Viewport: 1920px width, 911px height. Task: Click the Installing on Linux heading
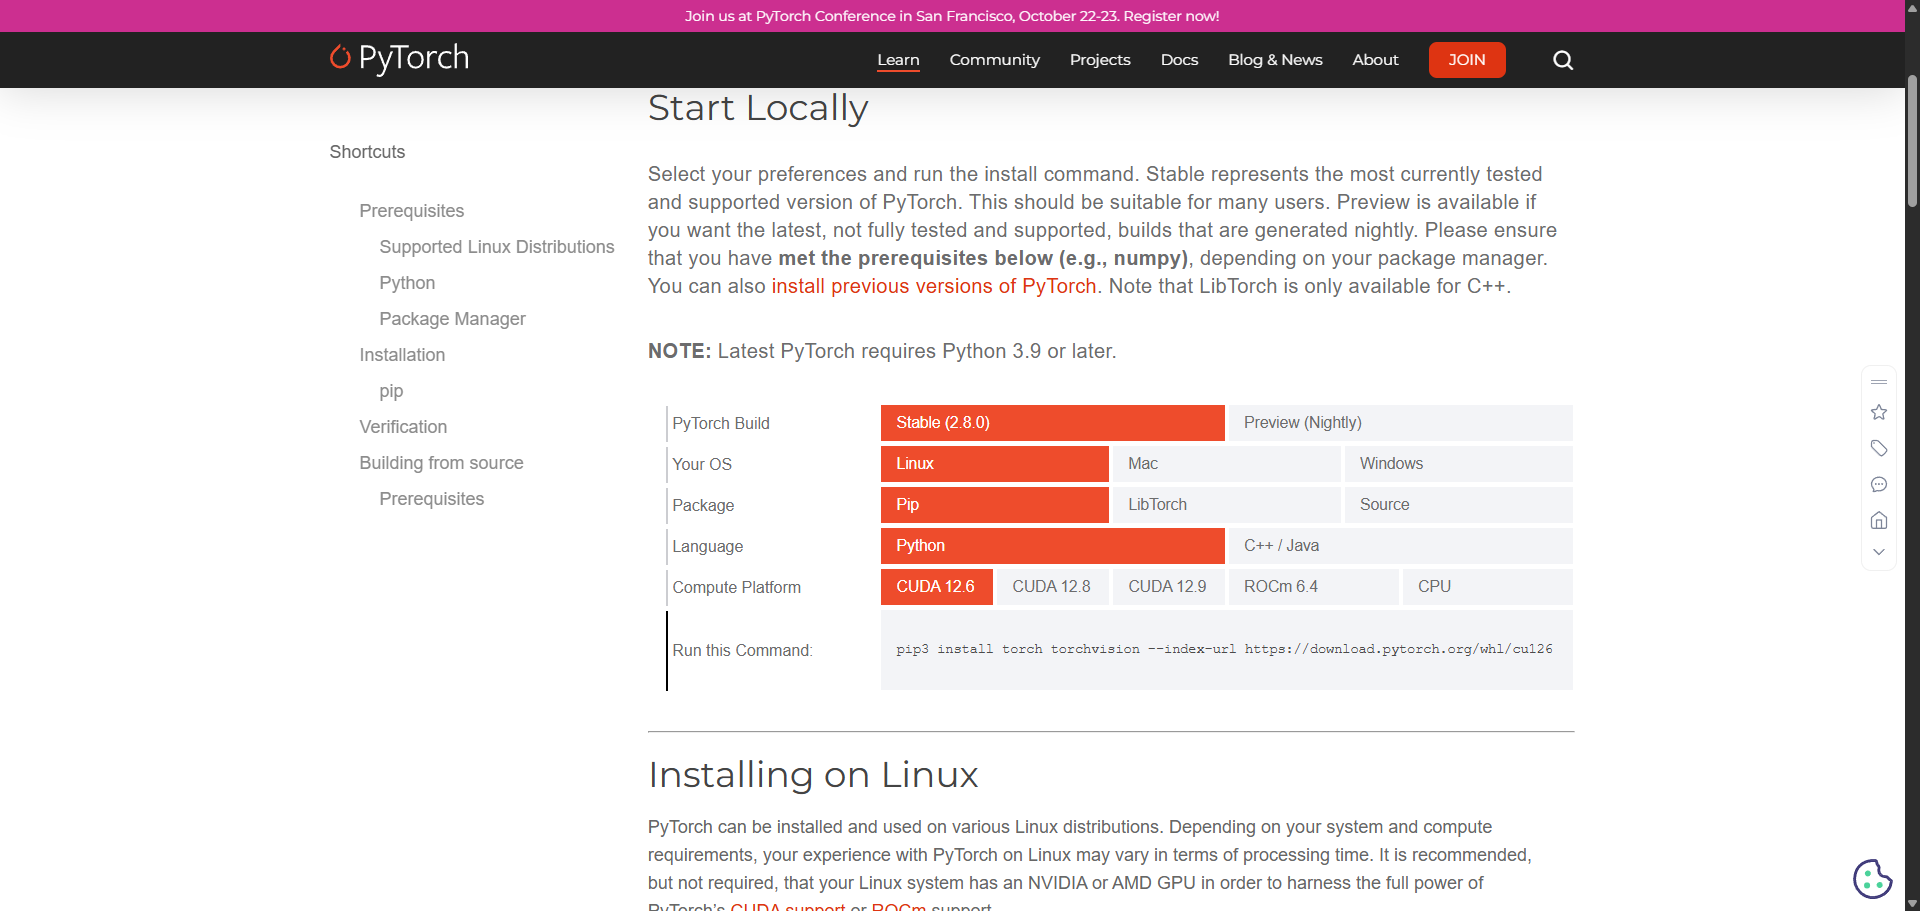pos(813,775)
